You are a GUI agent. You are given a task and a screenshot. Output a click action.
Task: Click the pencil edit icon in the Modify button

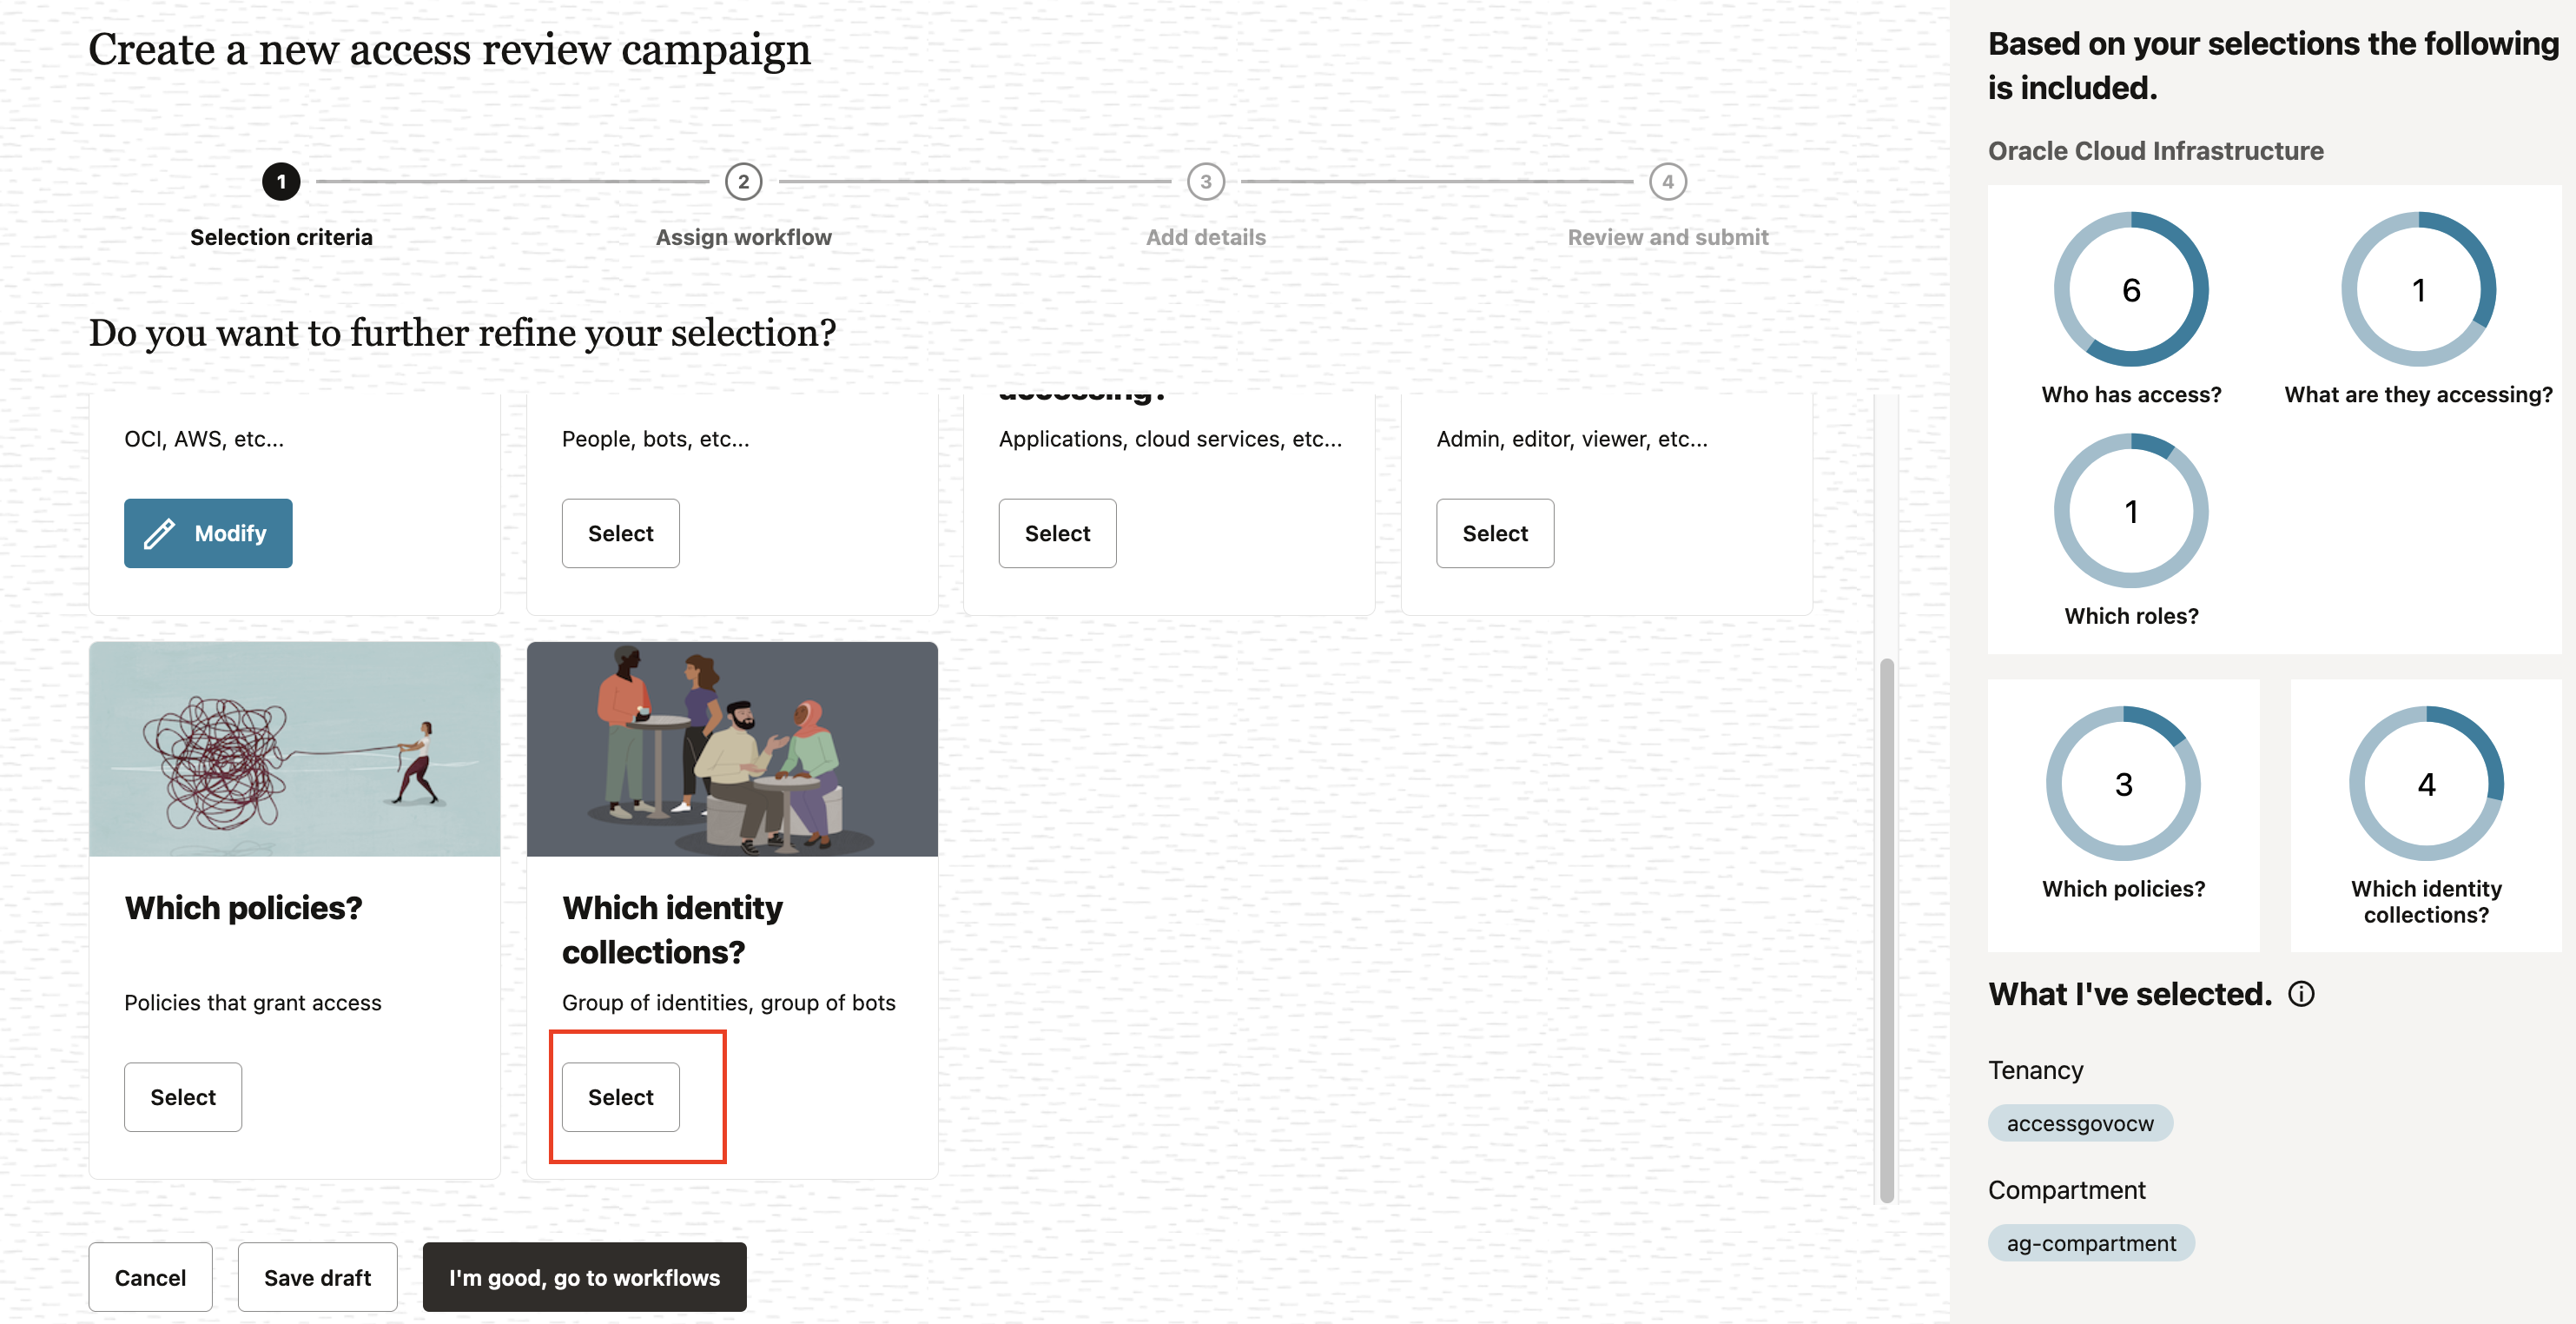(x=160, y=533)
